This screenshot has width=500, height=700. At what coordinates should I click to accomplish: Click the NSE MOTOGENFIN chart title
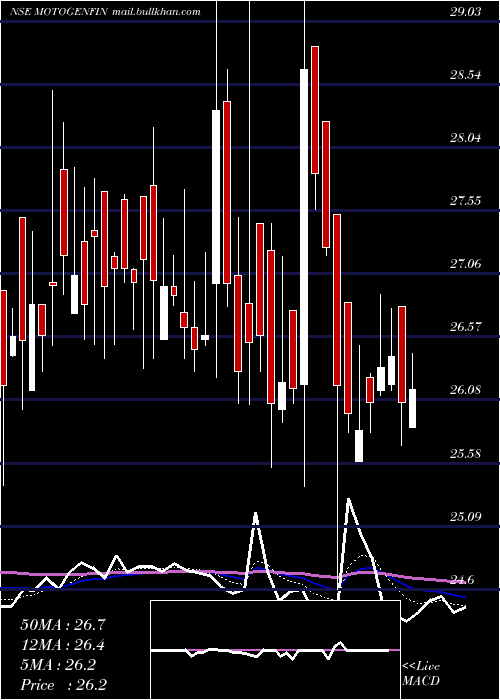coord(59,12)
